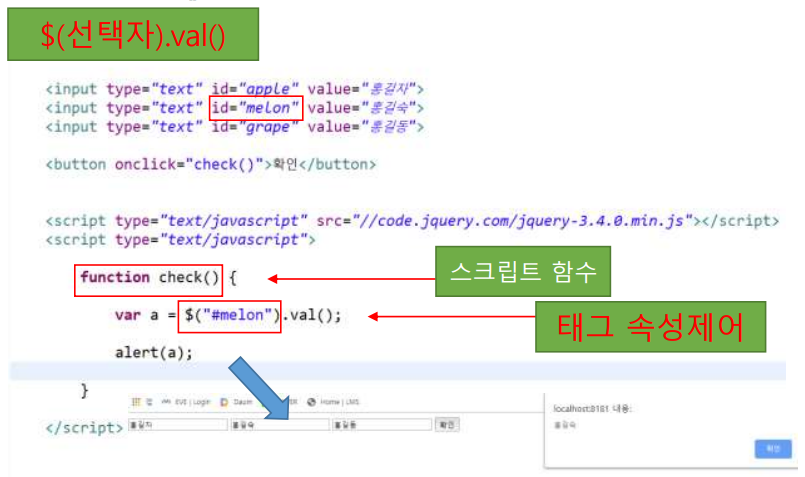Click the code line 'alert(a);'

point(154,353)
